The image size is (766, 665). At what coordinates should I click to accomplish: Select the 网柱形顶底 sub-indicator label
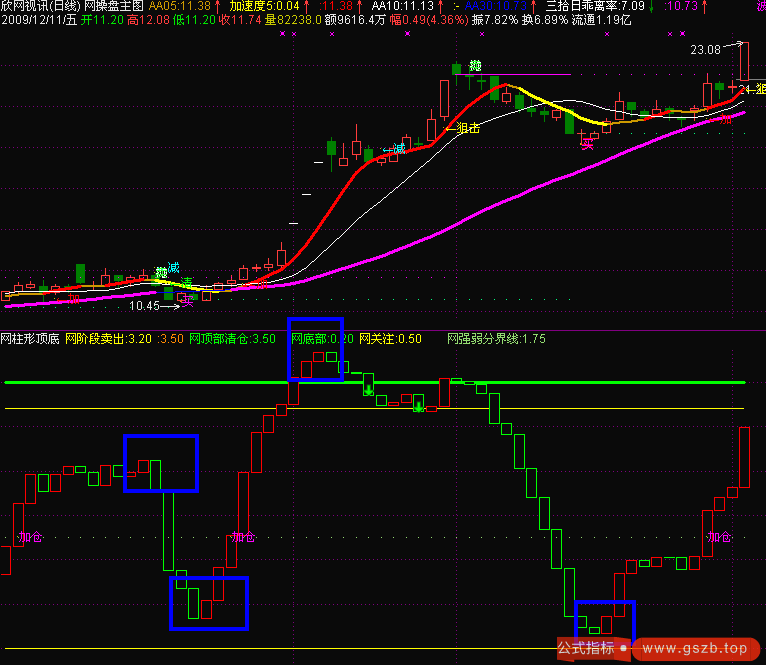[30, 339]
